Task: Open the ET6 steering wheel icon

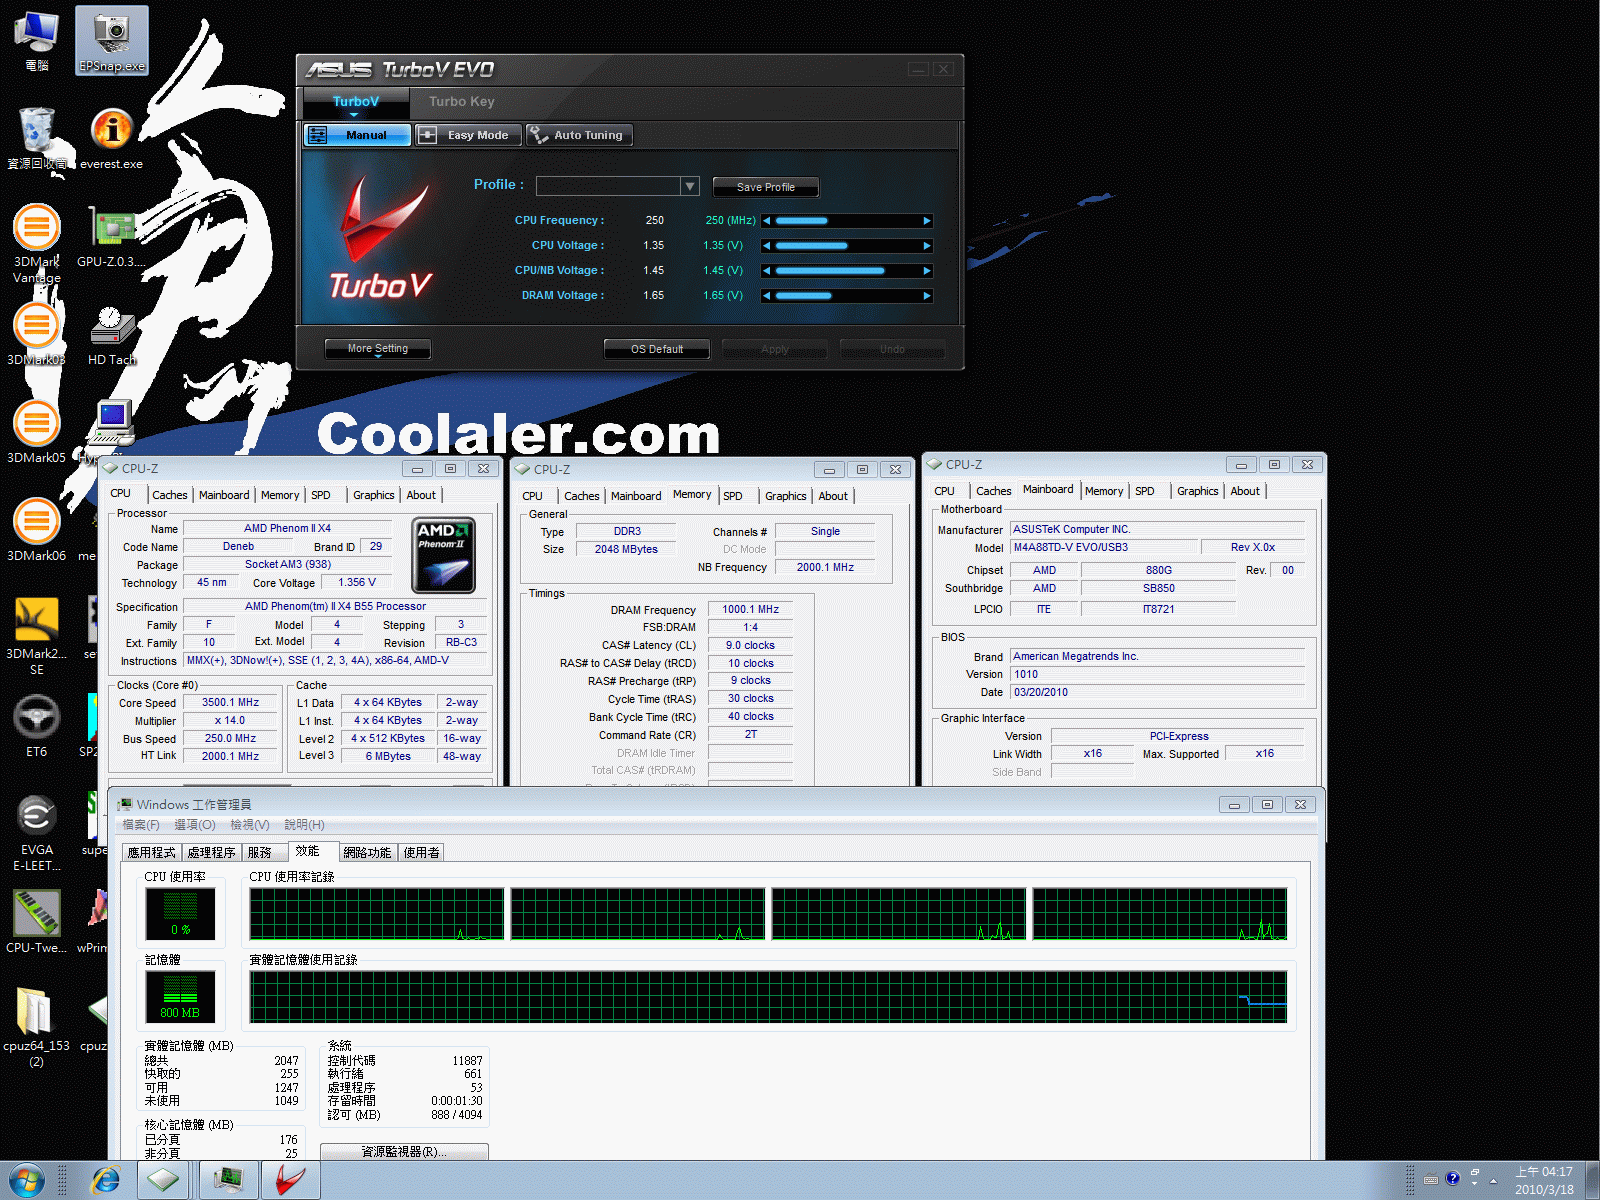Action: 37,727
